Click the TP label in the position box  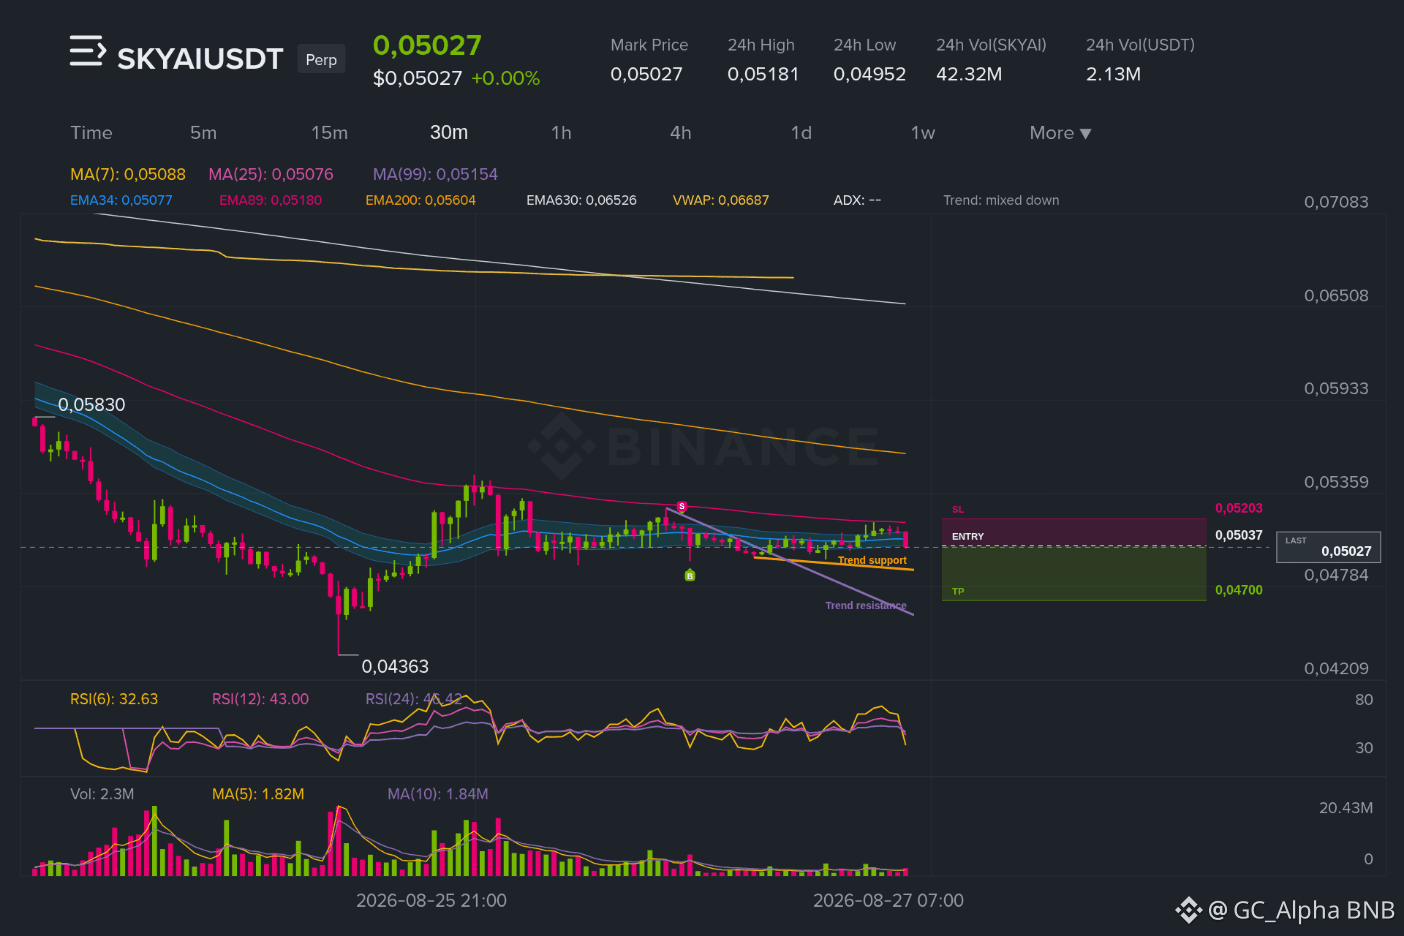(958, 592)
